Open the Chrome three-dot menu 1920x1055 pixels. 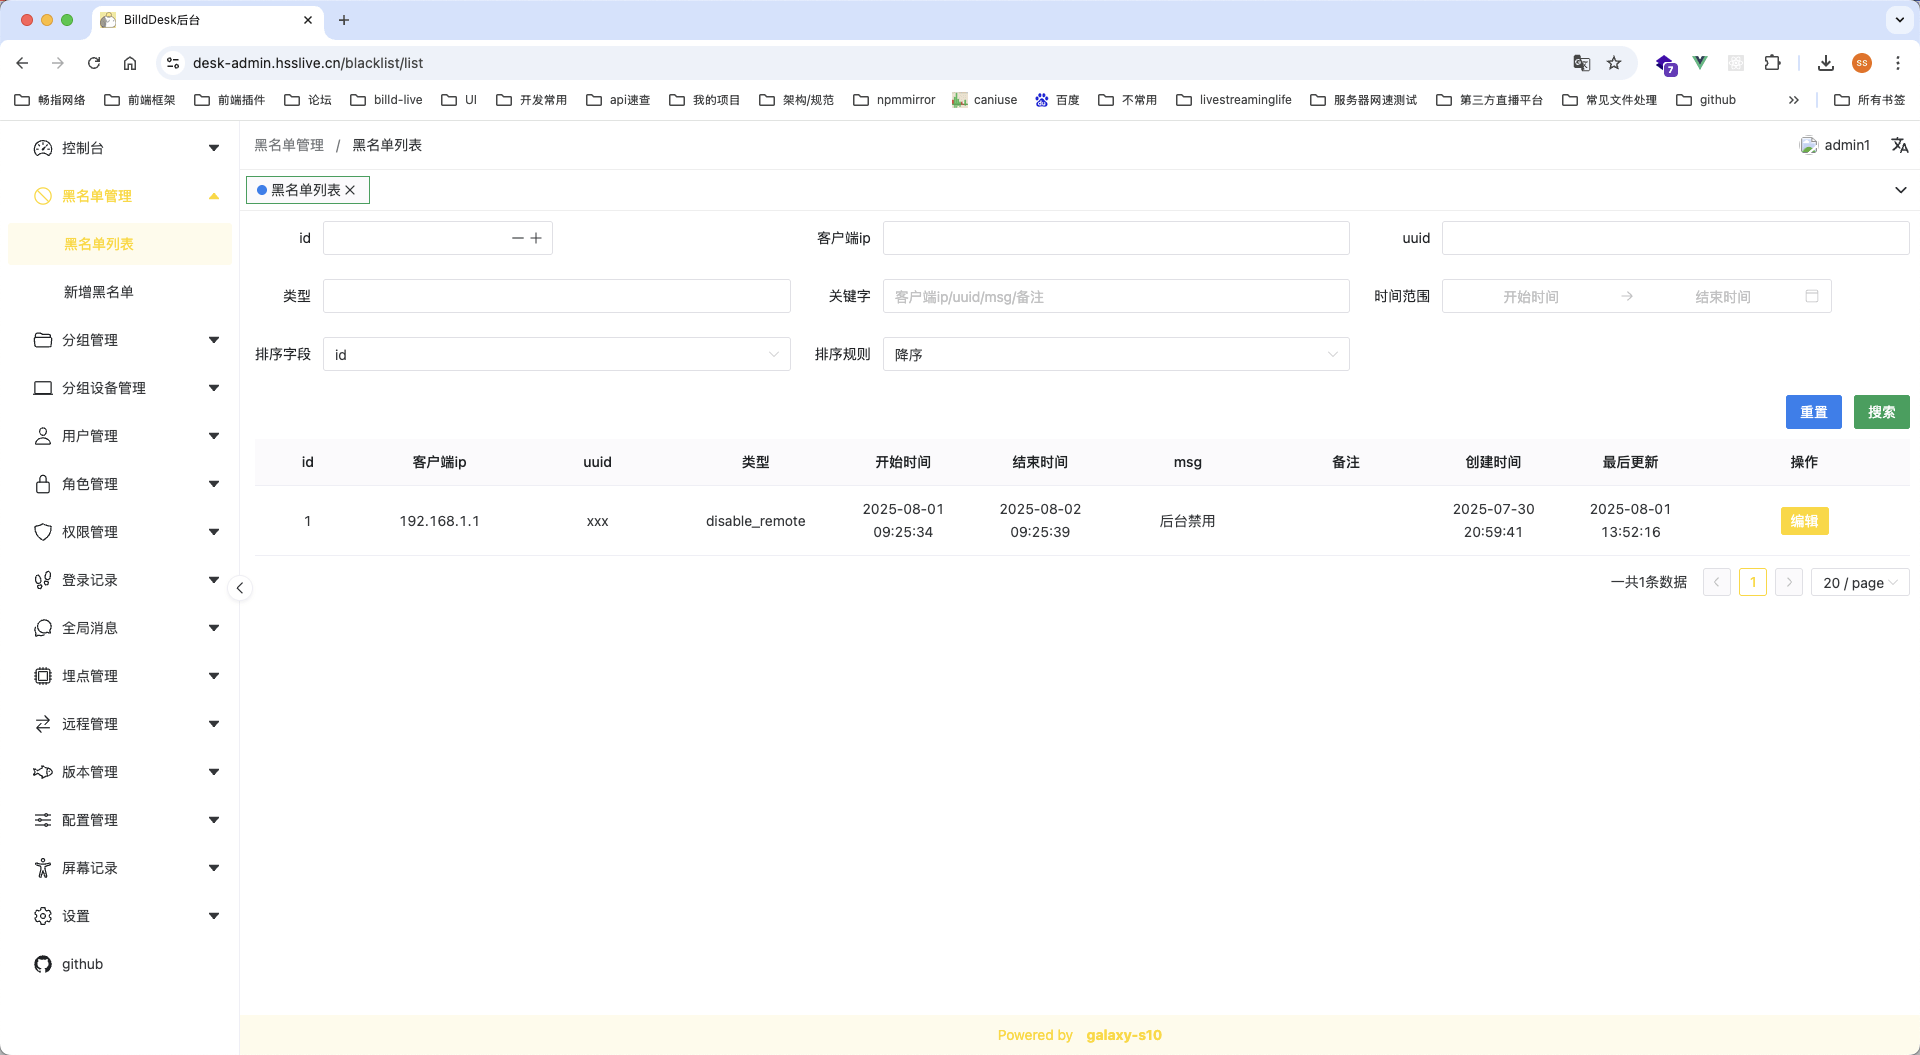[1898, 63]
